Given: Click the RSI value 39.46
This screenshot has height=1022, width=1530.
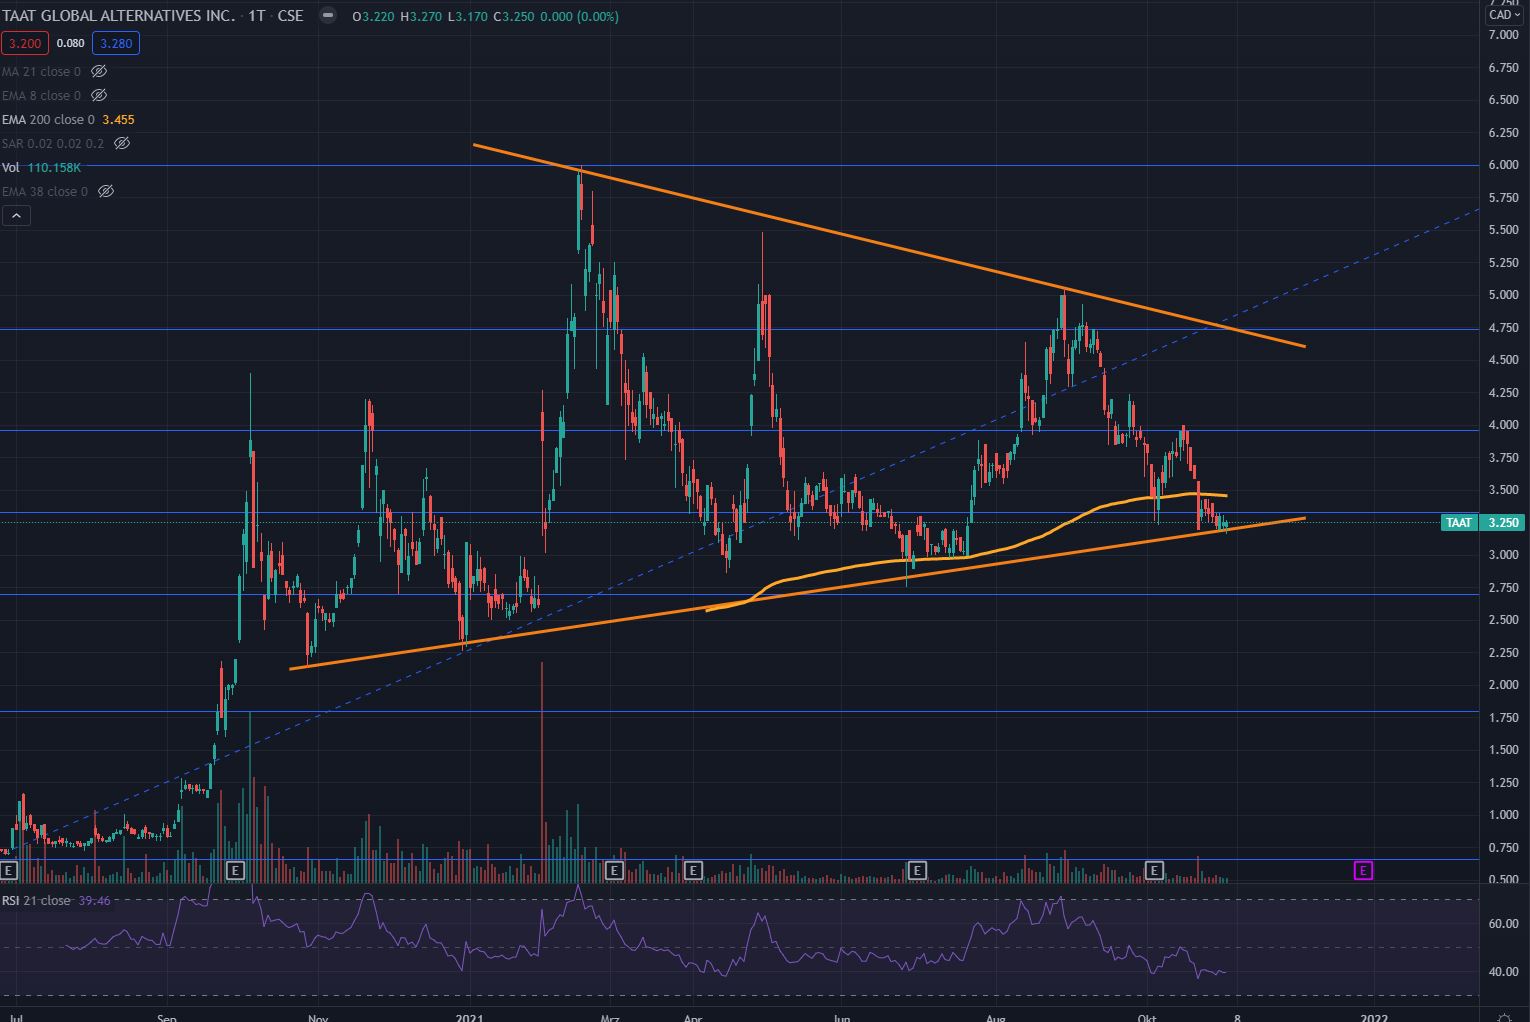Looking at the screenshot, I should [95, 901].
